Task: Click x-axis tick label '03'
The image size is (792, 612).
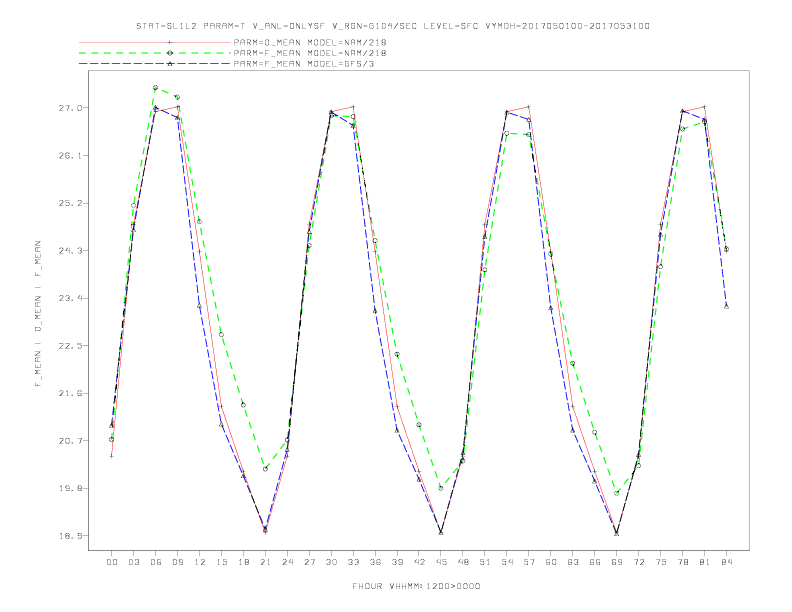Action: pos(133,562)
